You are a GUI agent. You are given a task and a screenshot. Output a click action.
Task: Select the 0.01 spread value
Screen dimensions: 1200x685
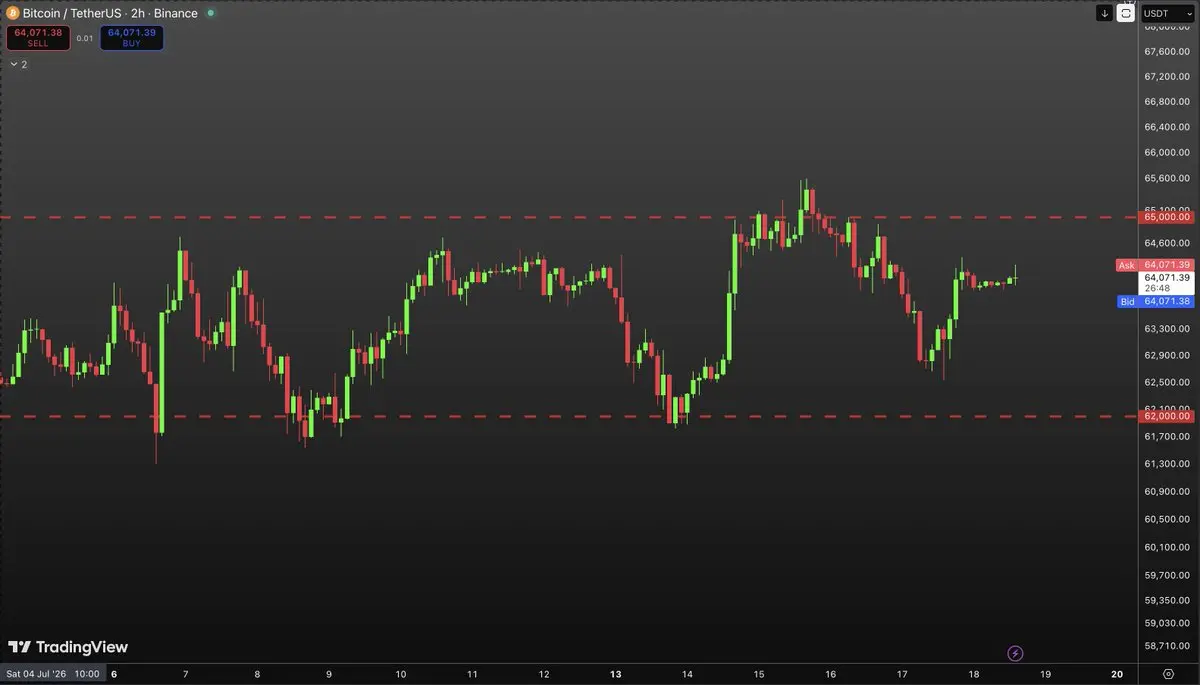85,38
